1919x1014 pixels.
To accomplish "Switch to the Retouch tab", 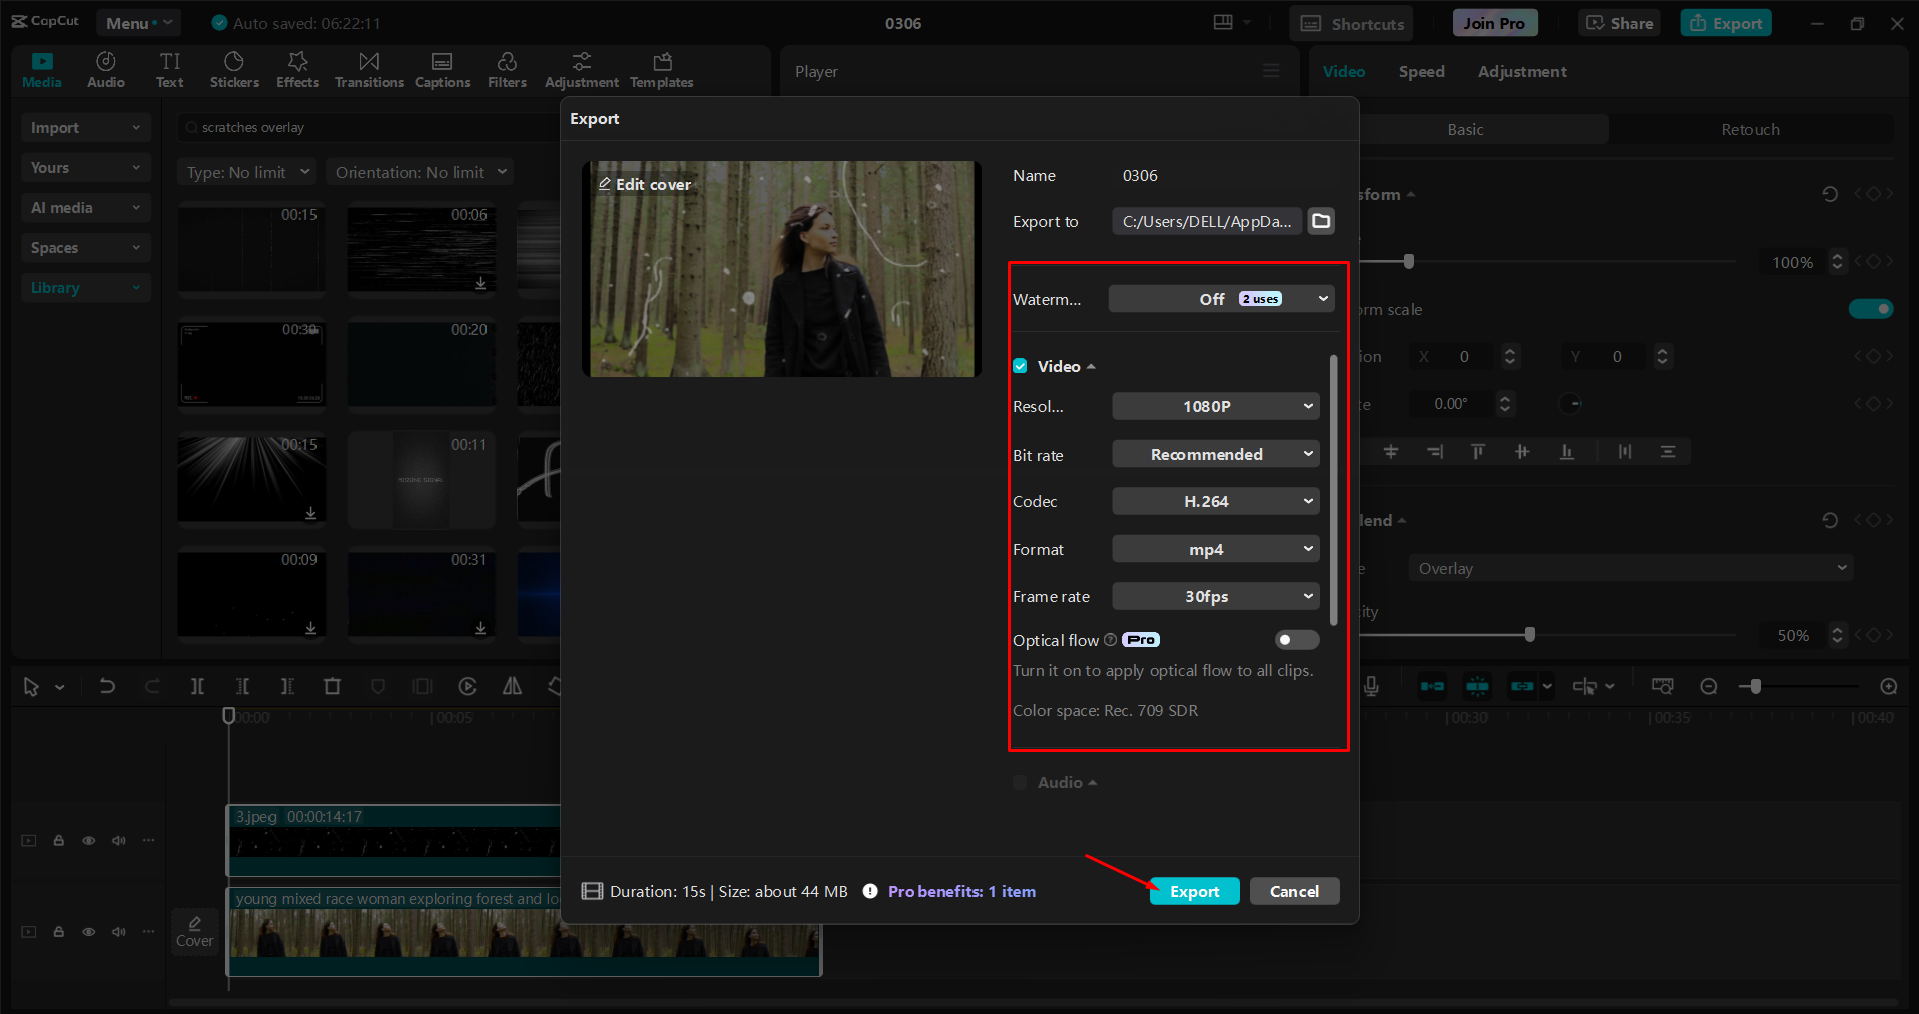I will 1750,129.
